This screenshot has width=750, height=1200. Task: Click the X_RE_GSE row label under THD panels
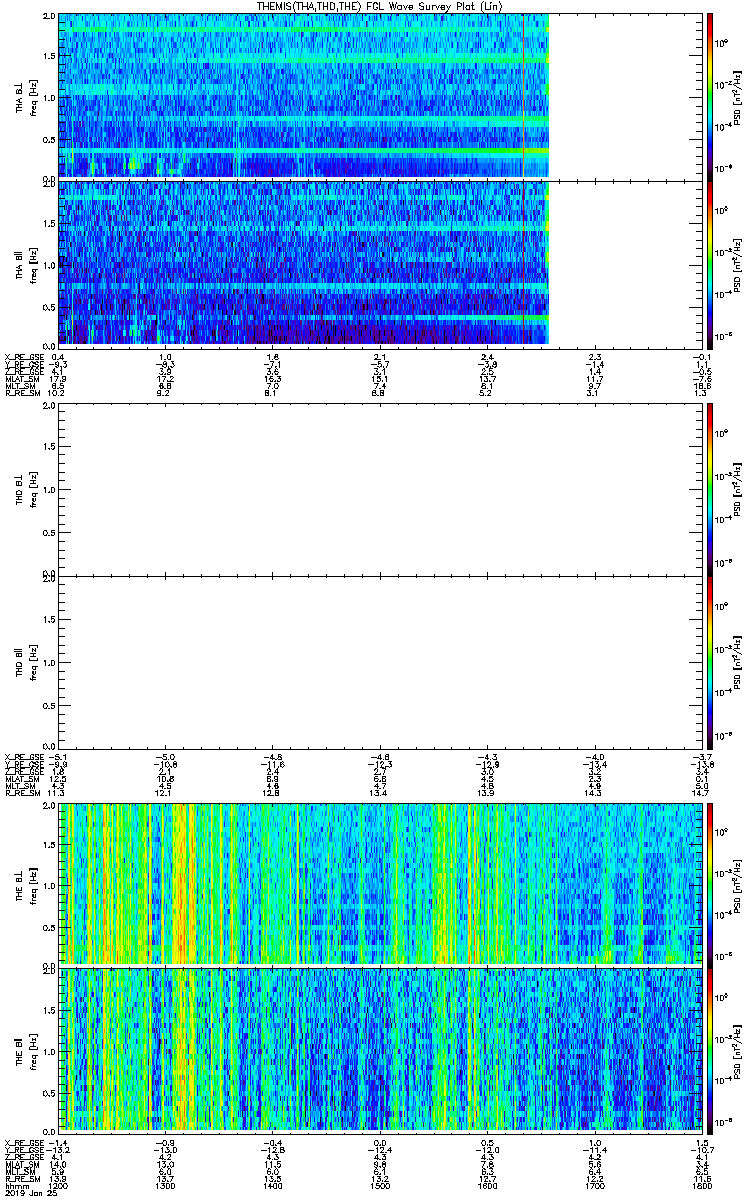(x=22, y=756)
